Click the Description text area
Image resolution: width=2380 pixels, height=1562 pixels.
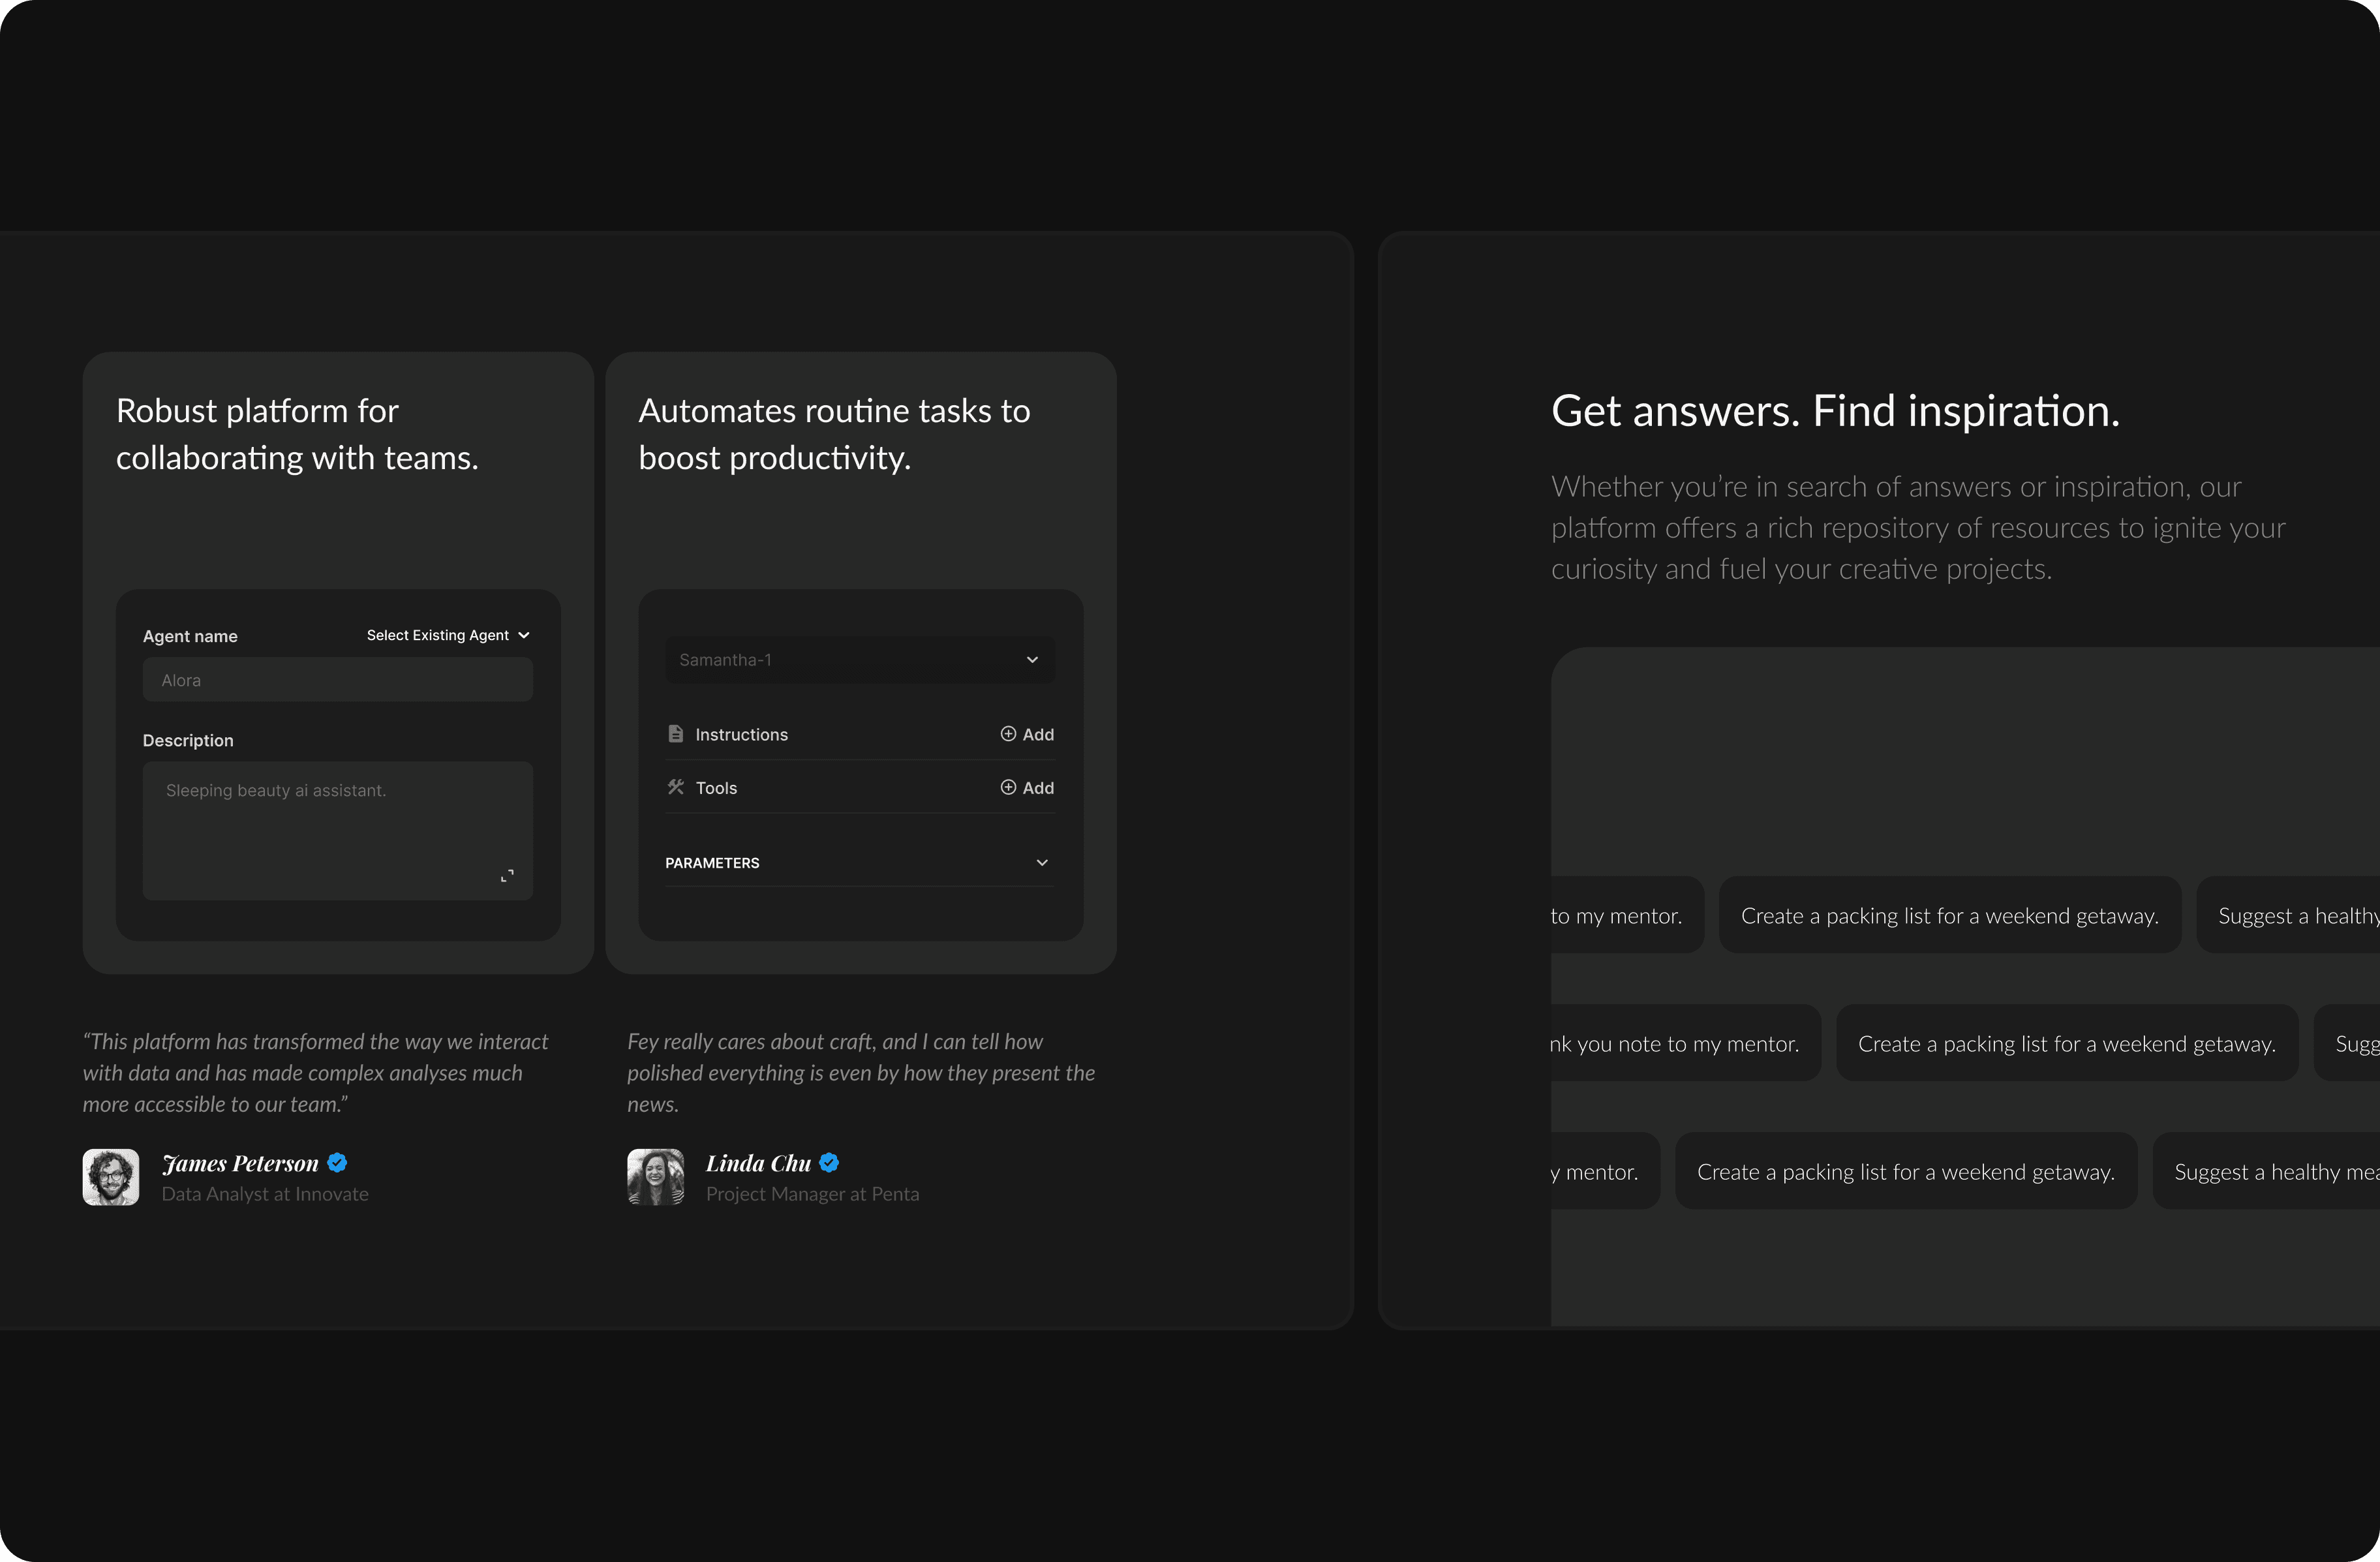pyautogui.click(x=338, y=830)
